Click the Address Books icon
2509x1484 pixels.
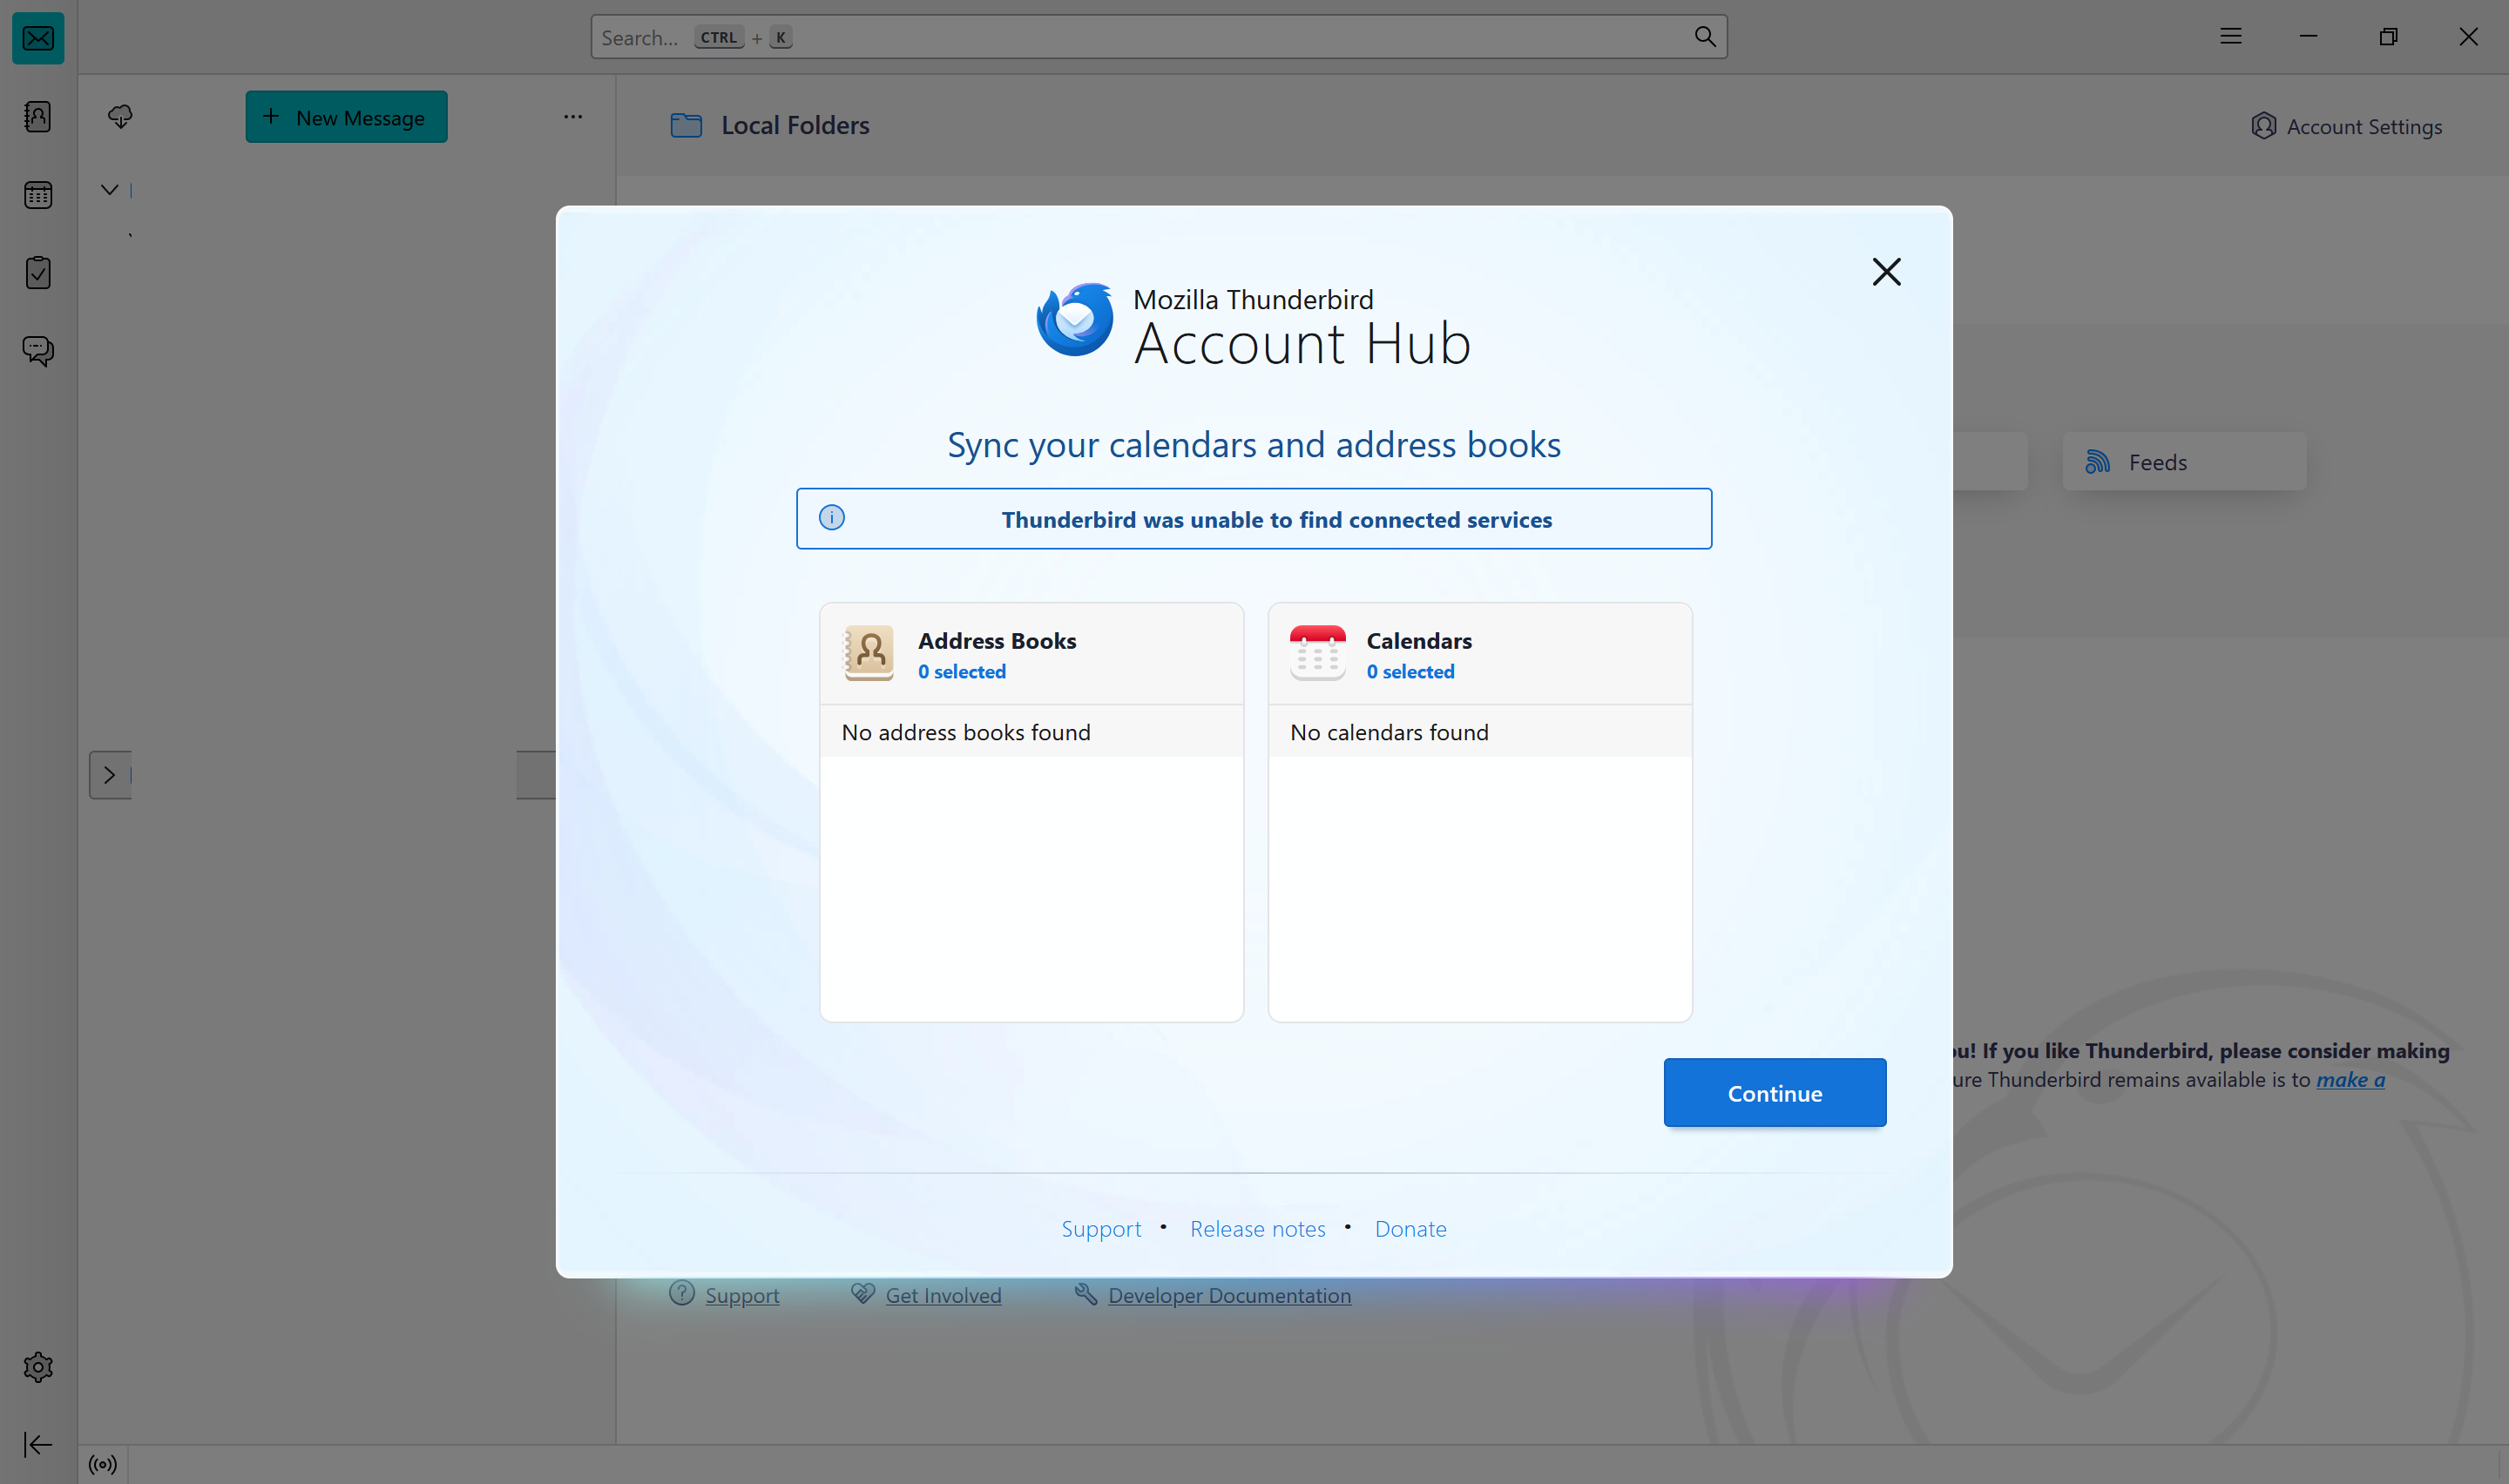click(869, 653)
